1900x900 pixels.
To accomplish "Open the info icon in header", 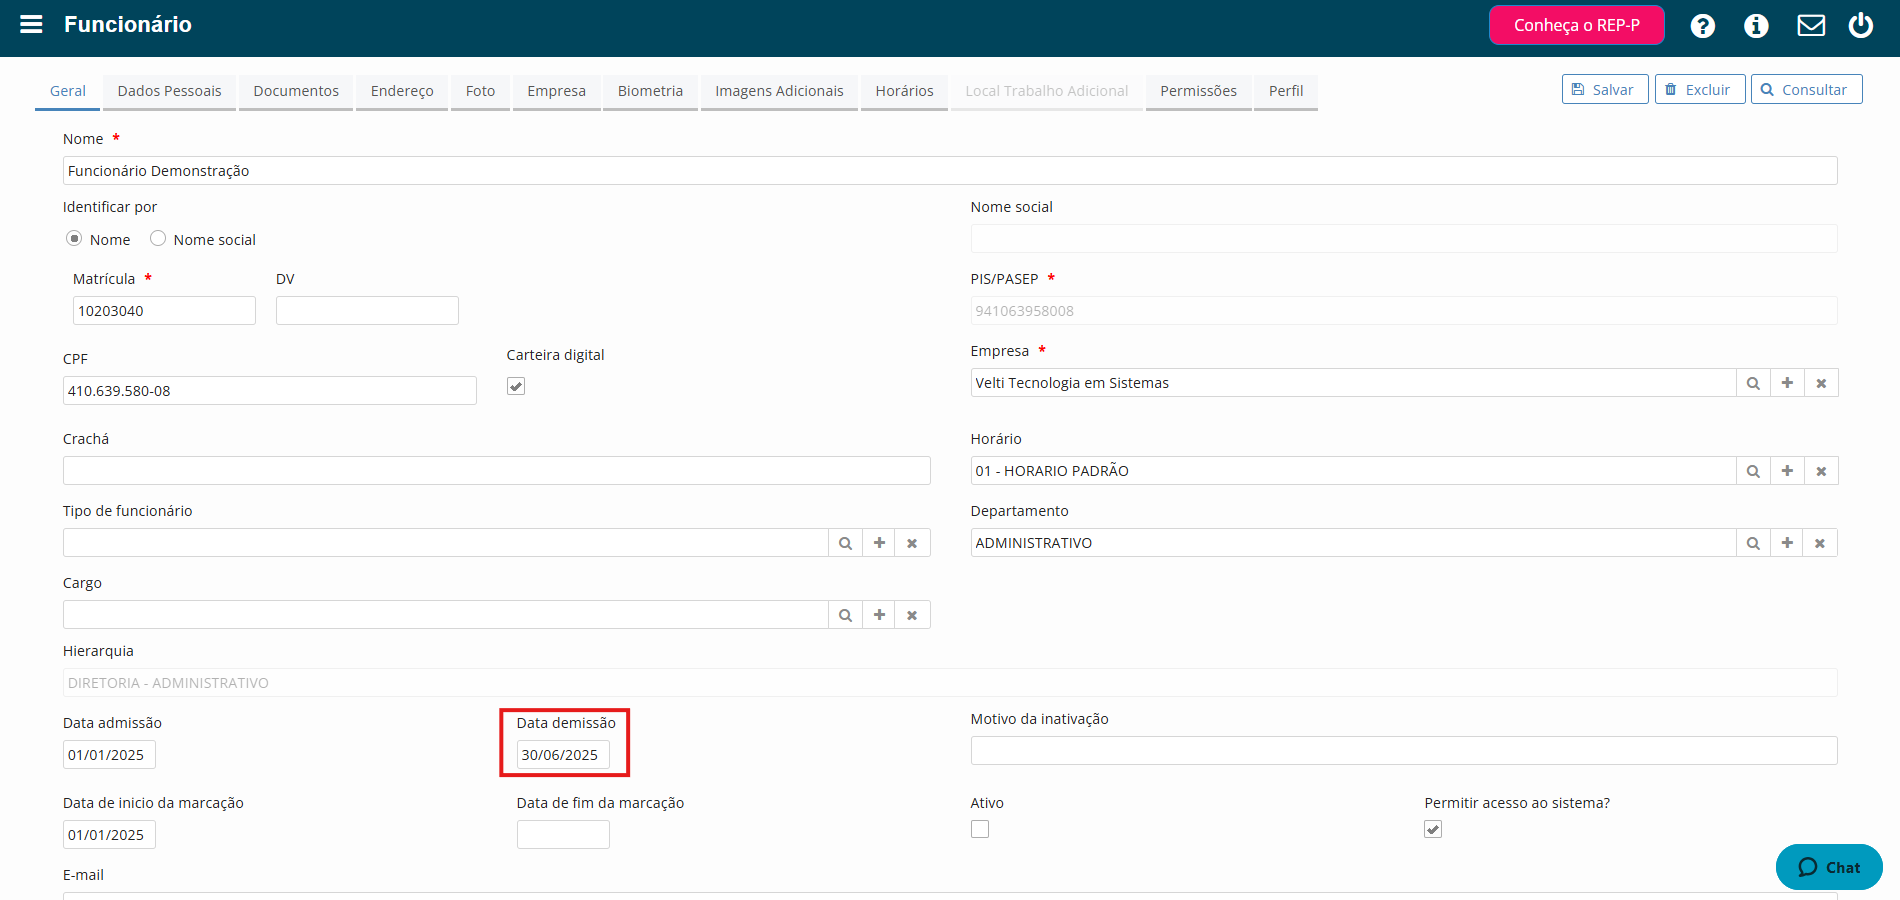I will [x=1756, y=26].
